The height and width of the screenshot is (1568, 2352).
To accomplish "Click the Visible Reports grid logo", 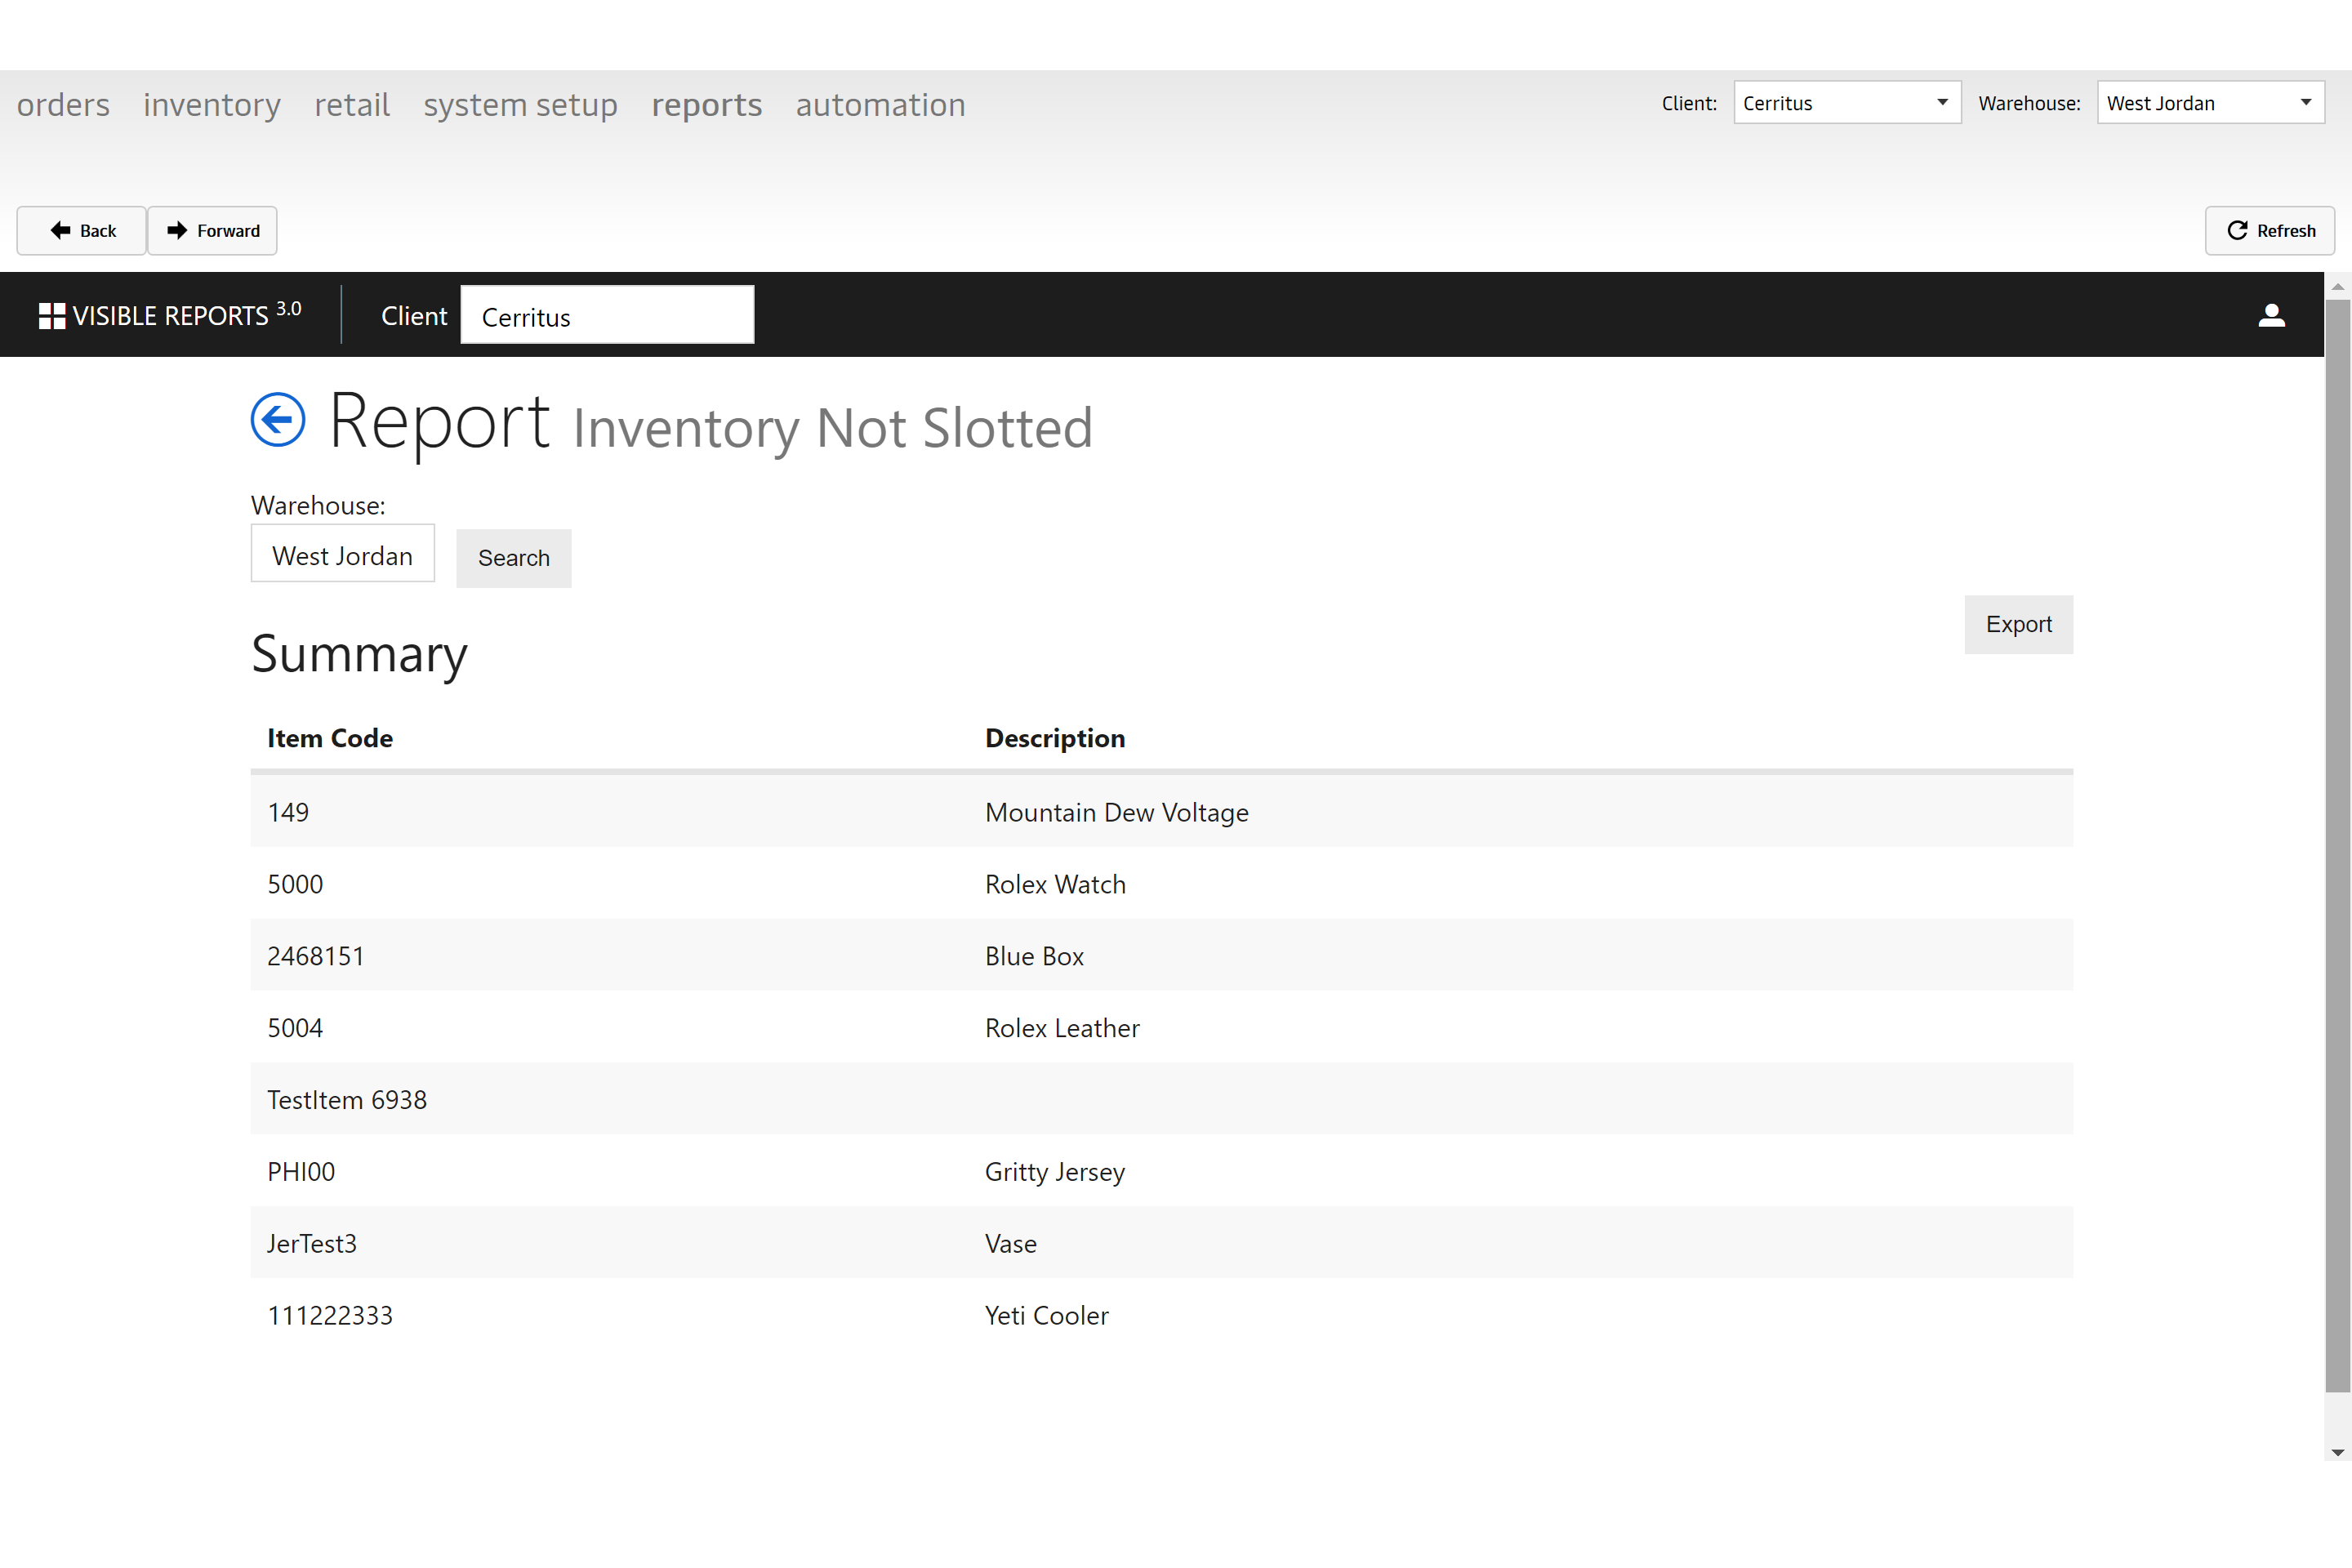I will [52, 316].
